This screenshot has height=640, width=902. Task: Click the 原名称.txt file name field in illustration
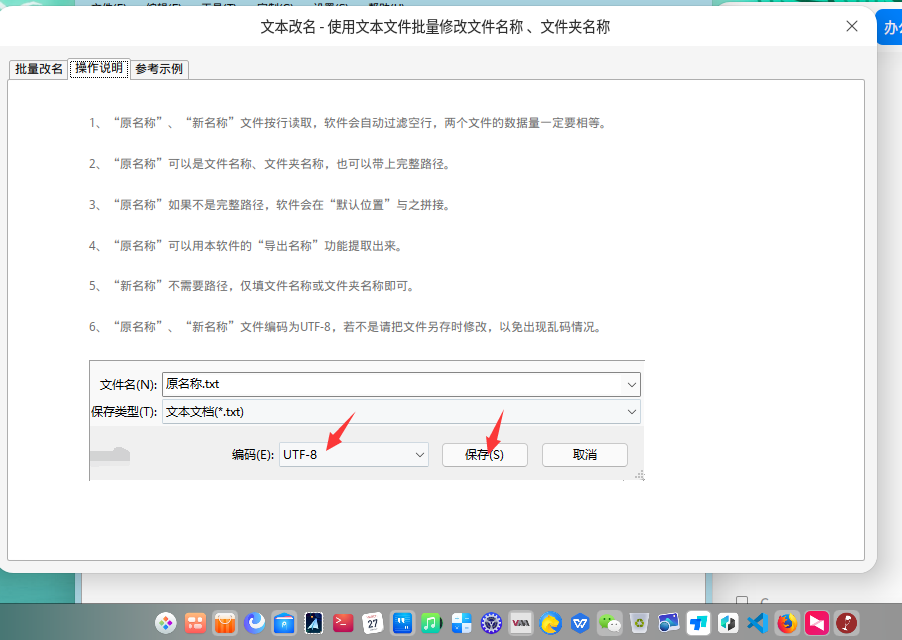tap(401, 384)
